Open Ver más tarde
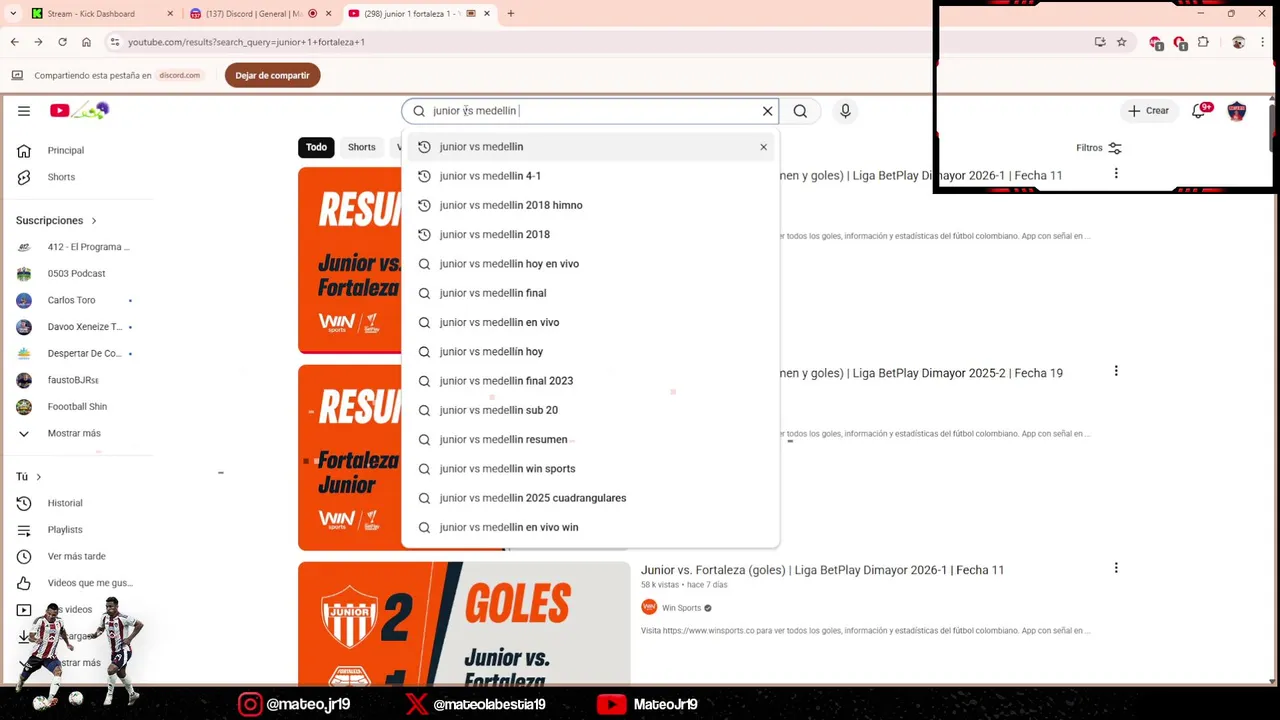Viewport: 1280px width, 720px height. tap(75, 556)
